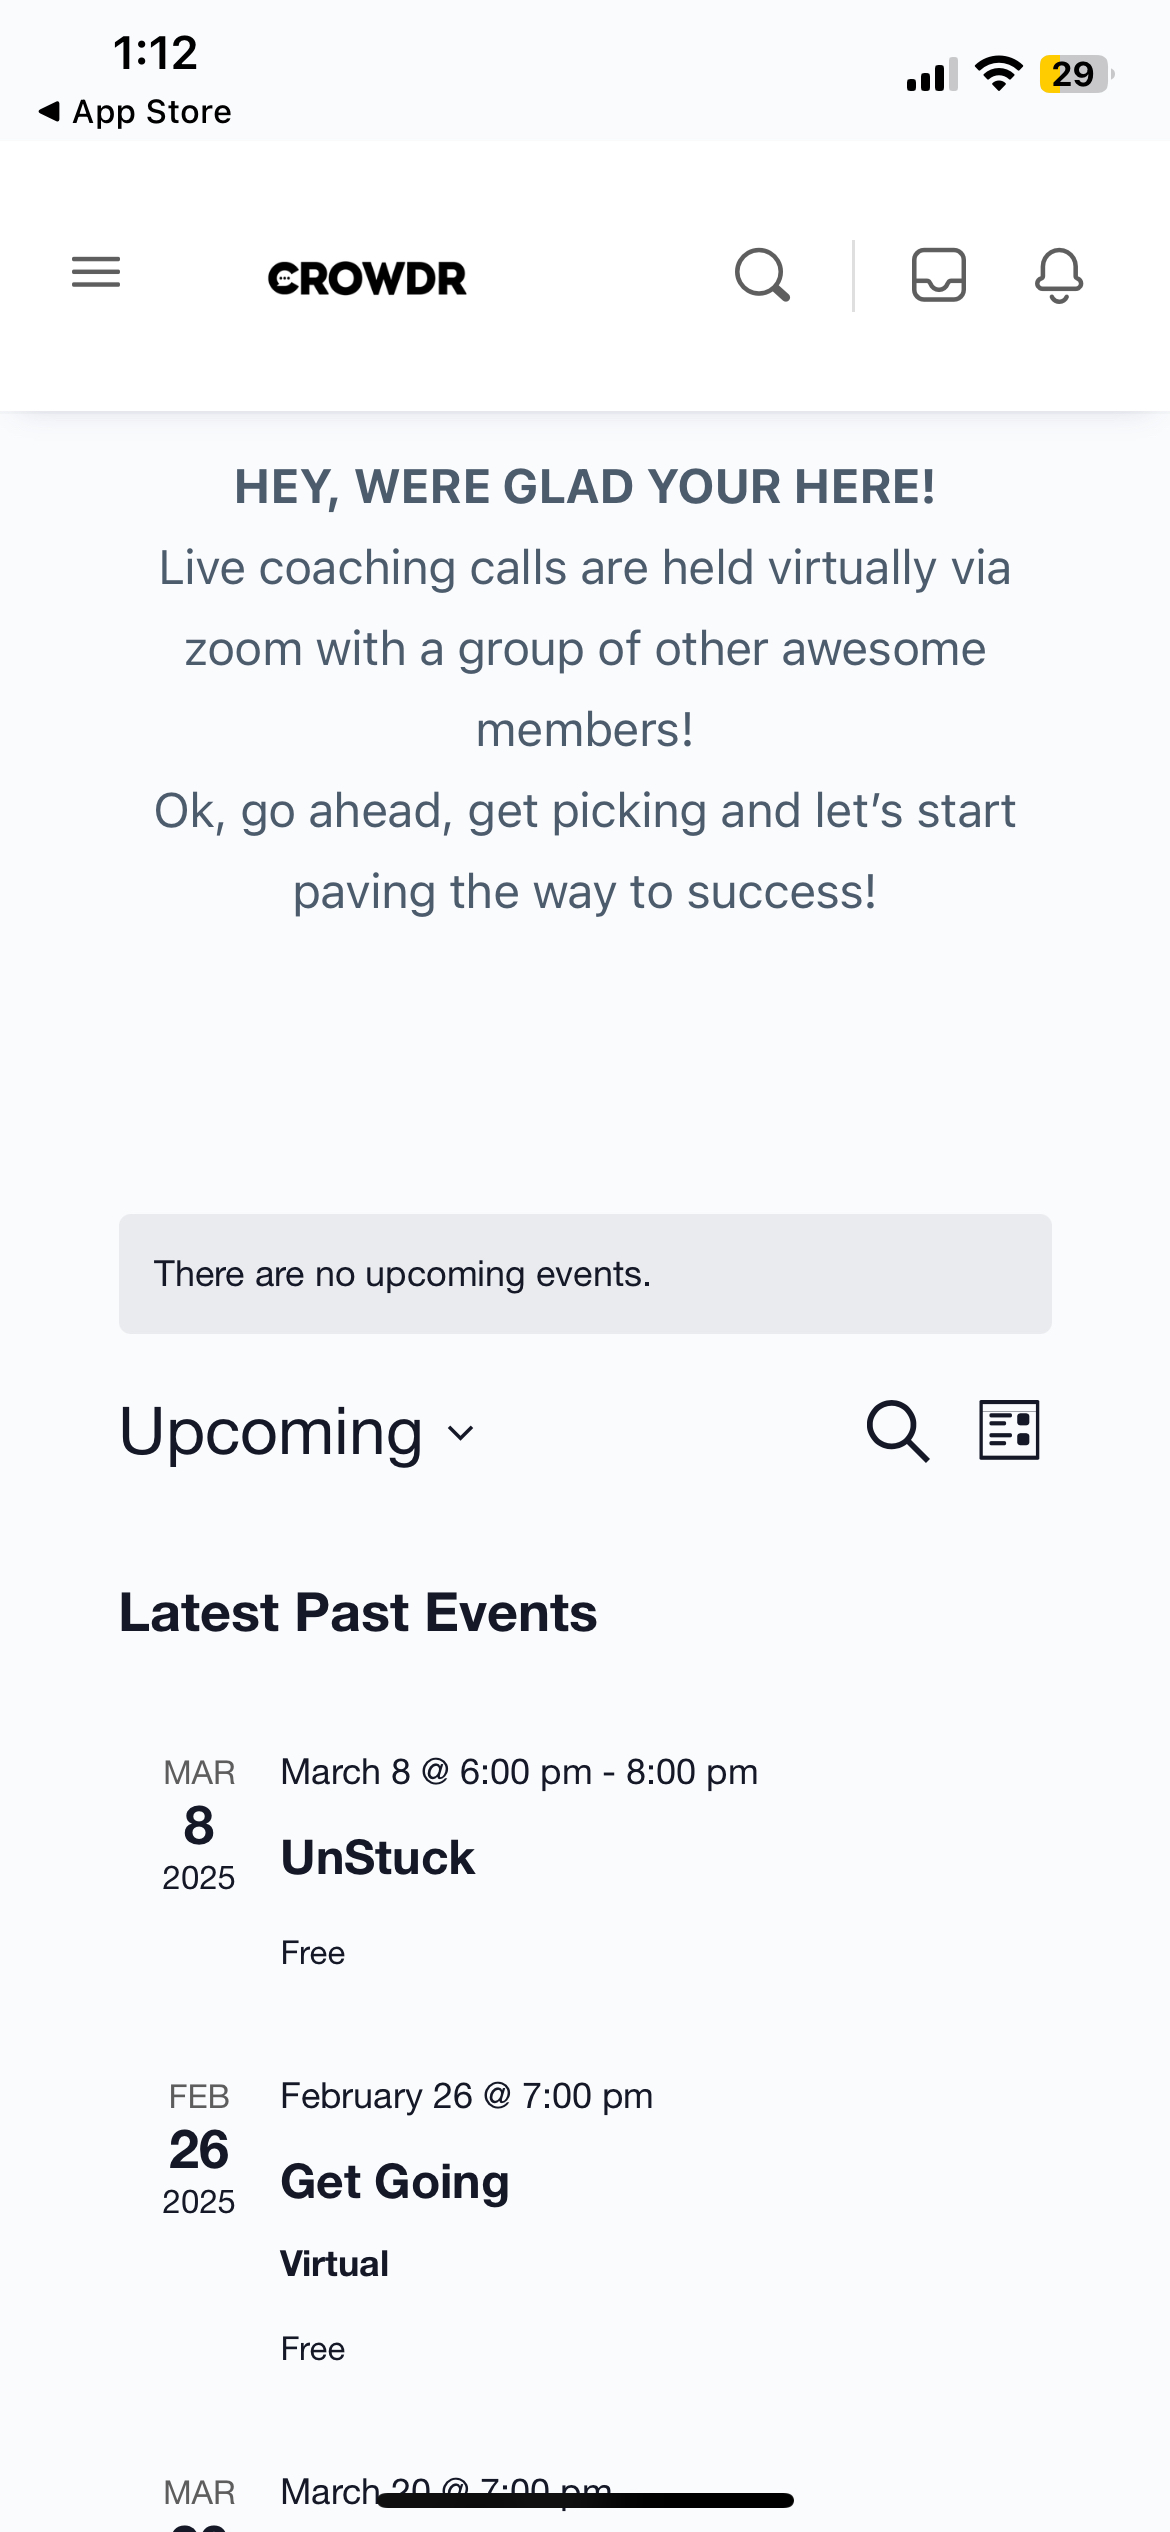
Task: Tap the February 26 event time
Action: tap(466, 2096)
